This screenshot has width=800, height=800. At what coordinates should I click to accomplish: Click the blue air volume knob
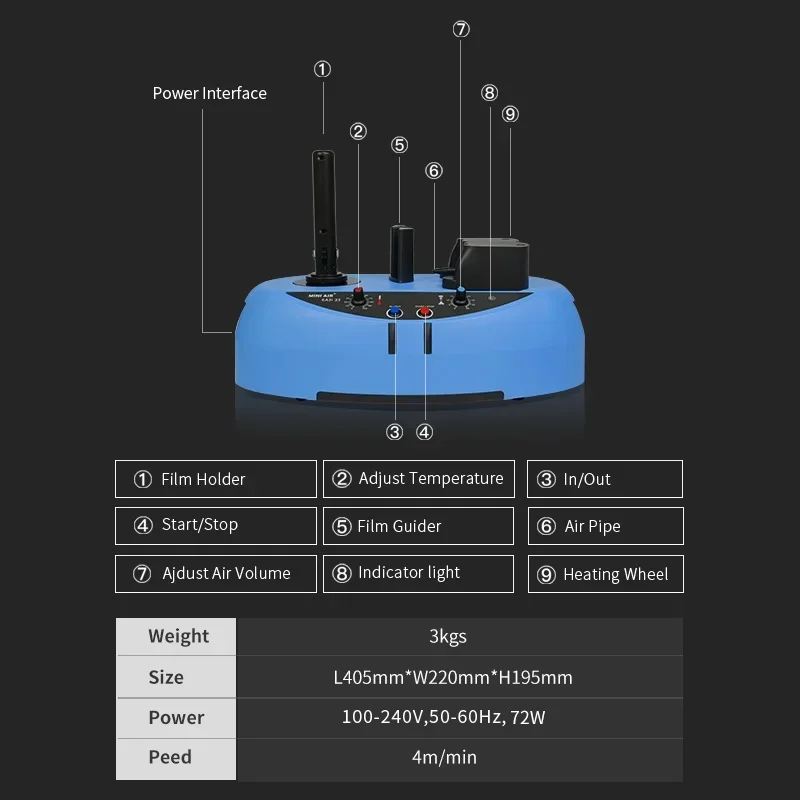click(461, 297)
